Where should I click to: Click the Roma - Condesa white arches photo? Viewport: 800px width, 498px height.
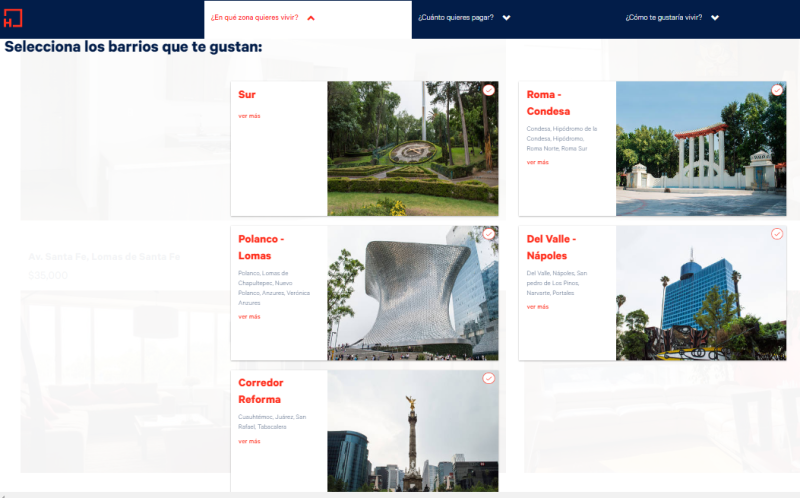pos(700,150)
